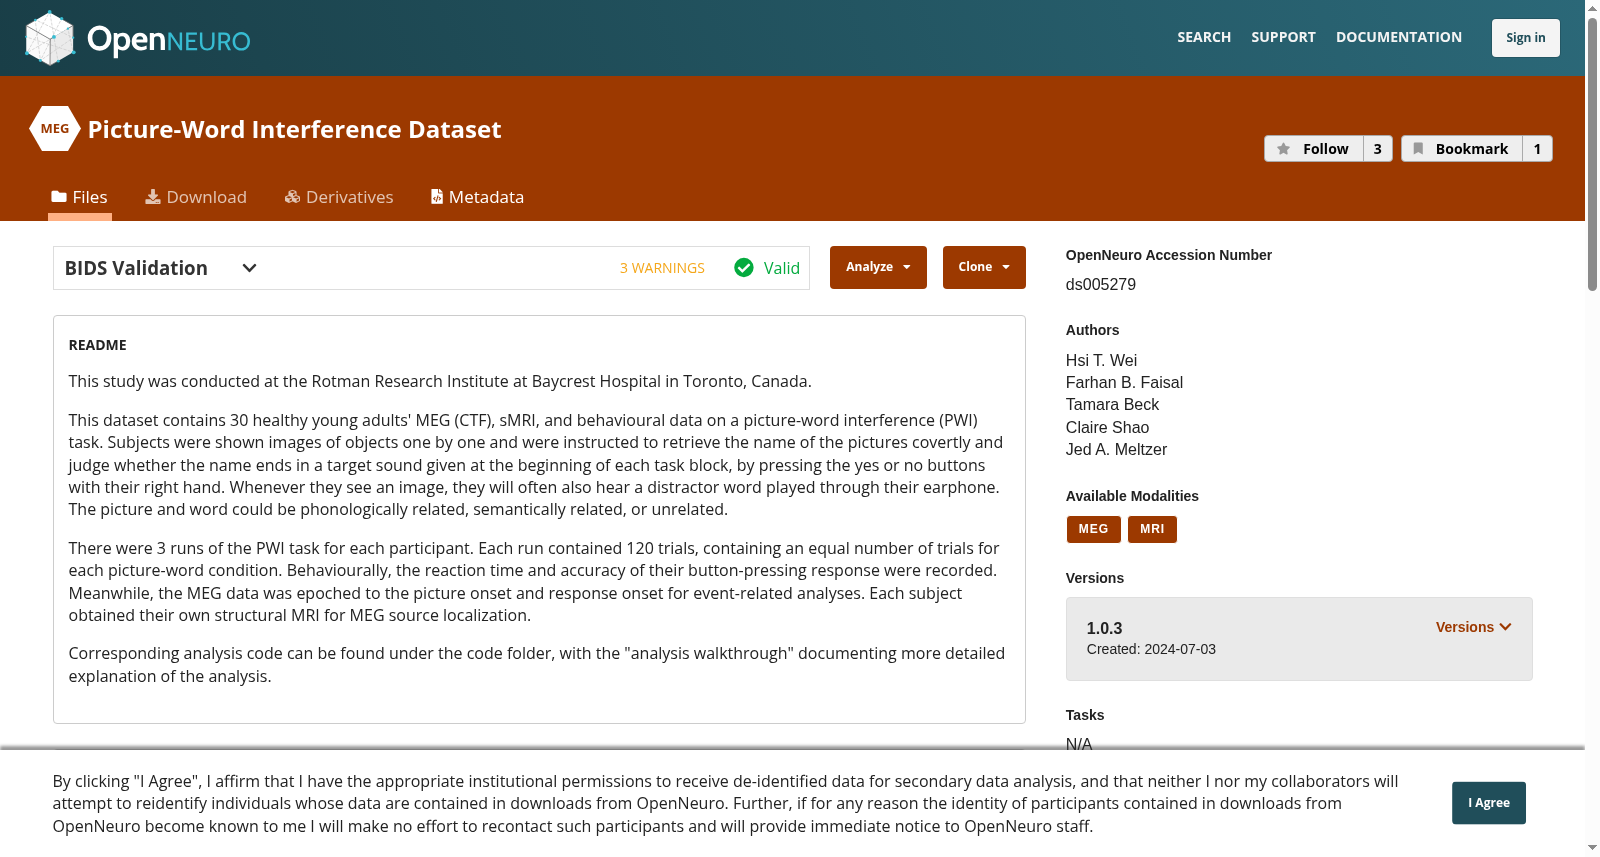1600x857 pixels.
Task: Click author Farhan B. Faisal
Action: pyautogui.click(x=1124, y=382)
